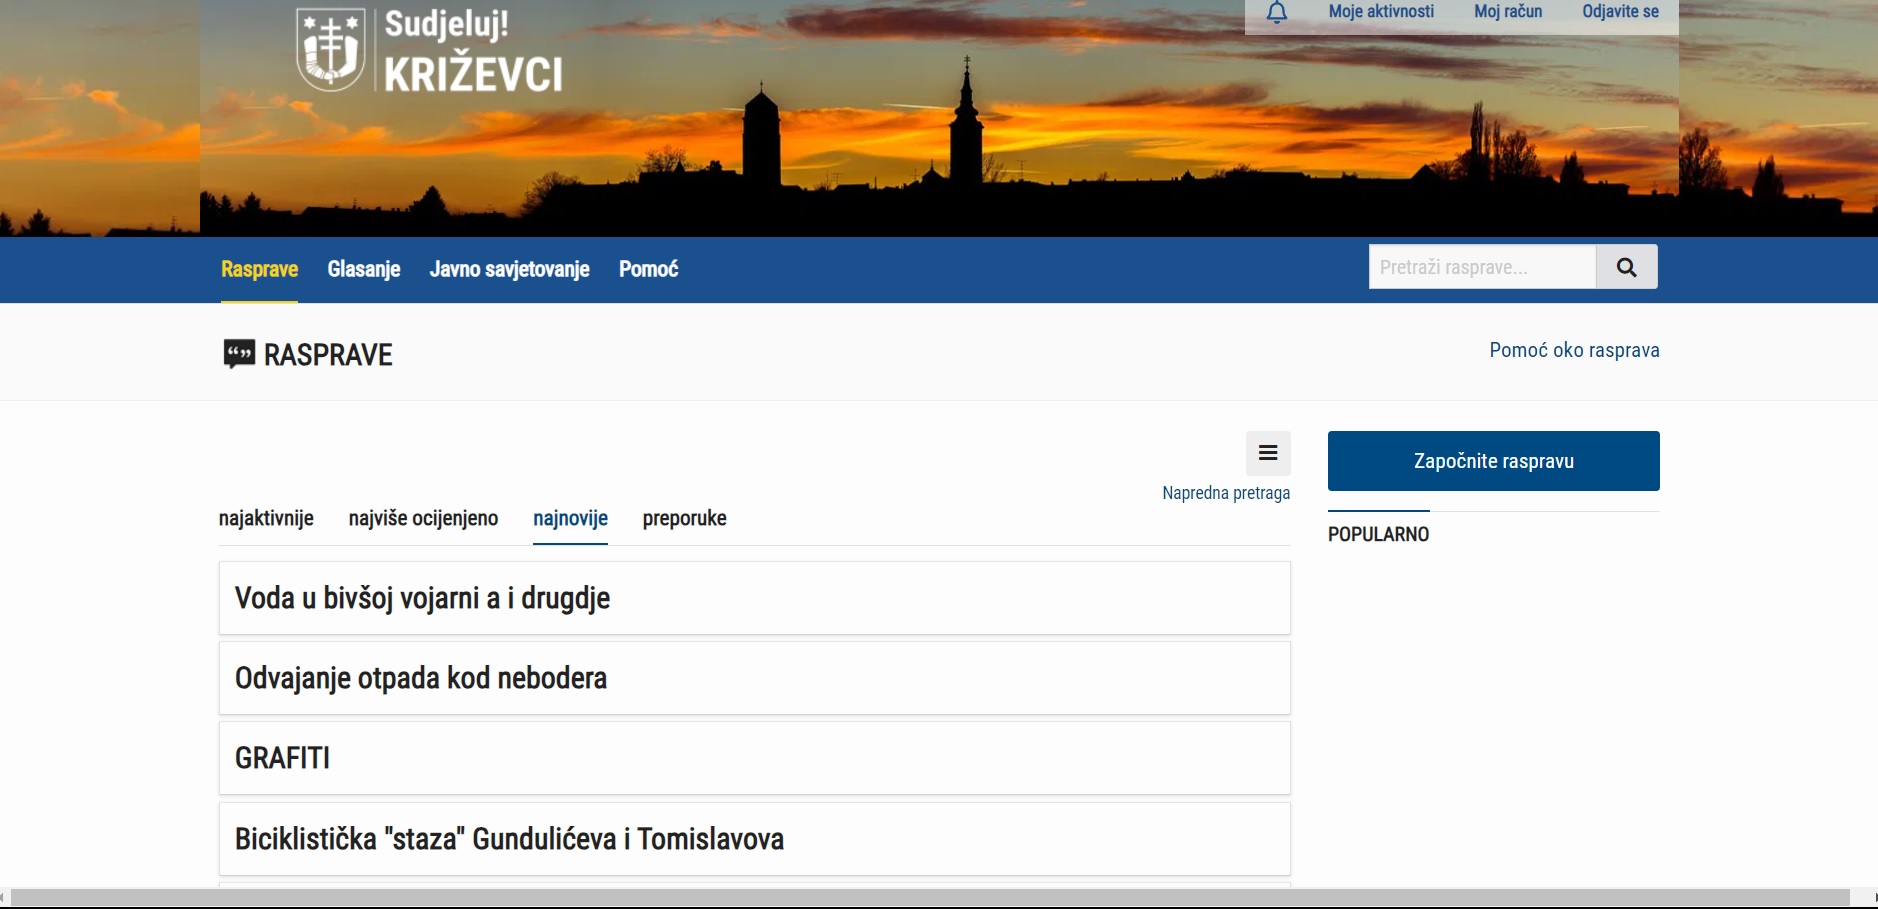Log out via Odjavite se
Screen dimensions: 1878x909
click(x=1619, y=12)
